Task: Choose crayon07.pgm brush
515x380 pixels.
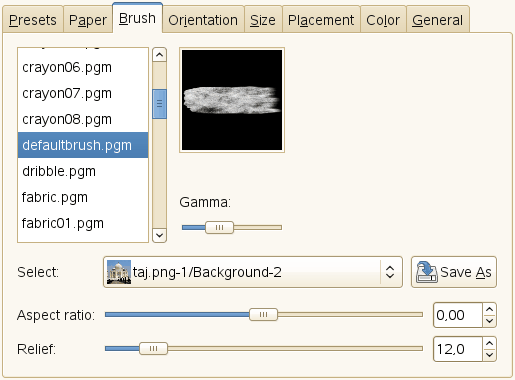Action: [83, 93]
